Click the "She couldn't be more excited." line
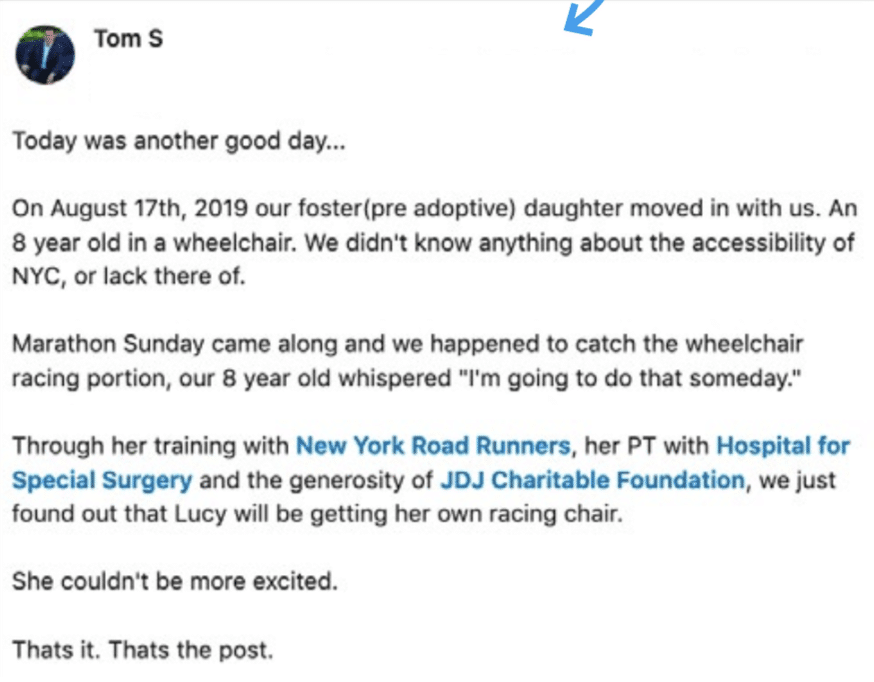 [175, 582]
